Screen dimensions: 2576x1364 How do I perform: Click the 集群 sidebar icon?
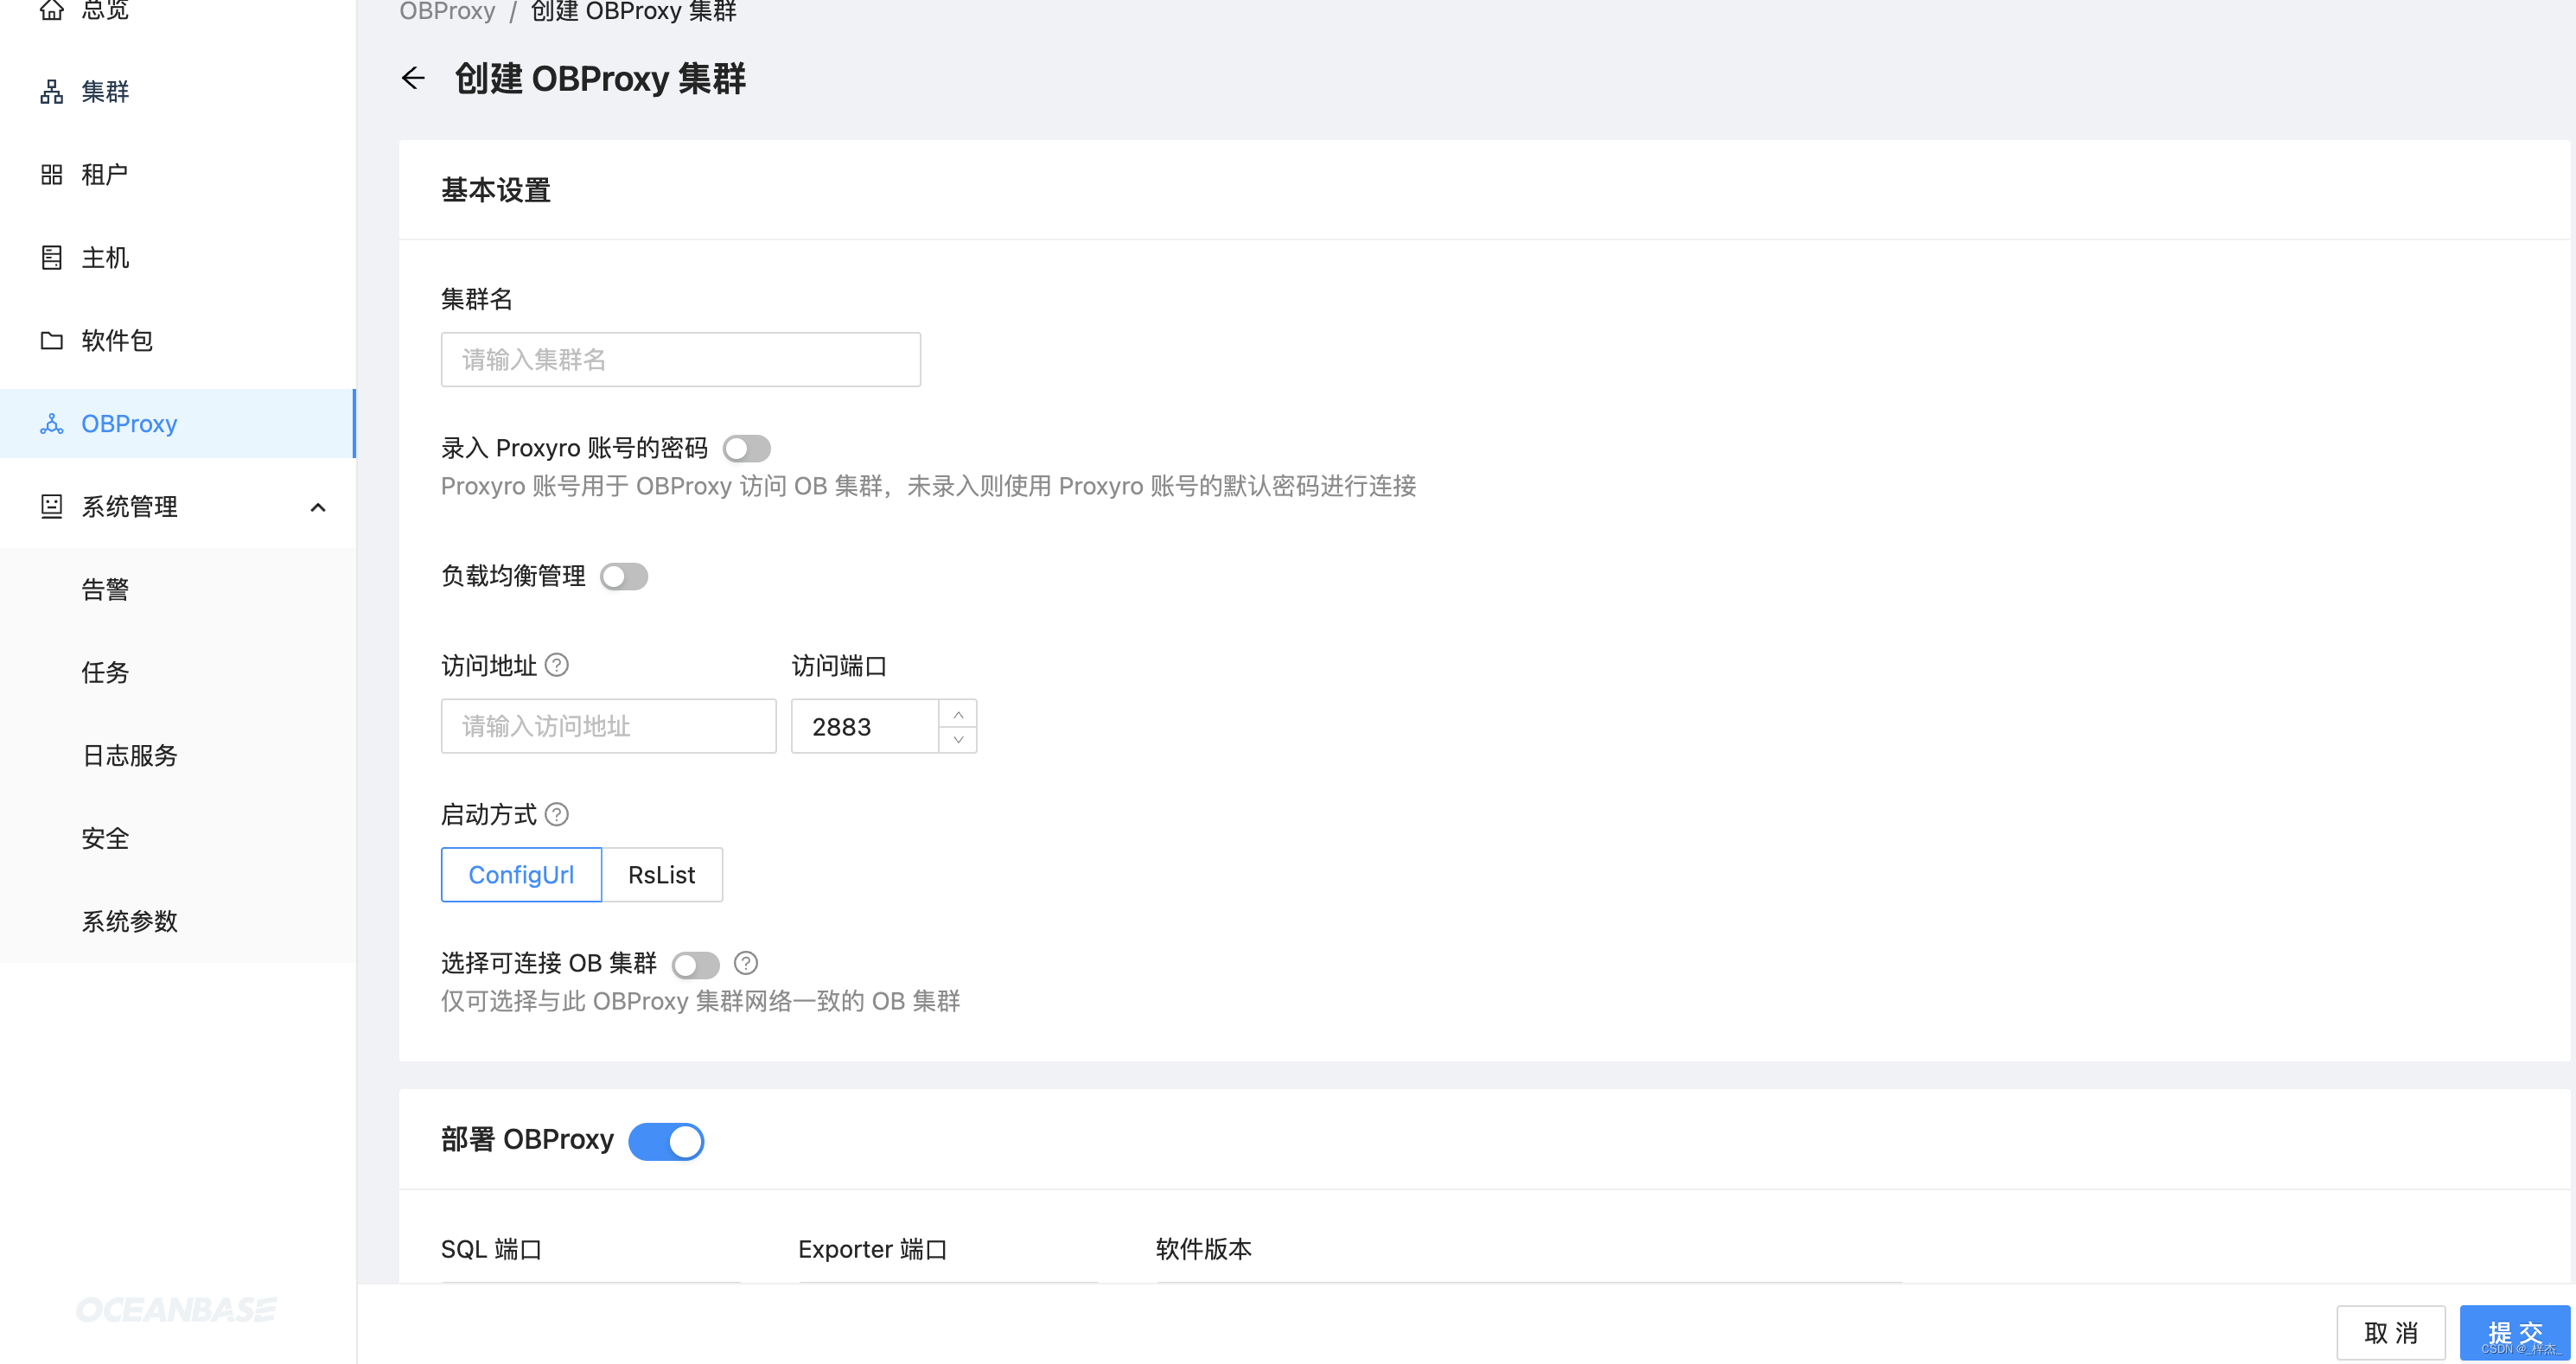coord(52,92)
